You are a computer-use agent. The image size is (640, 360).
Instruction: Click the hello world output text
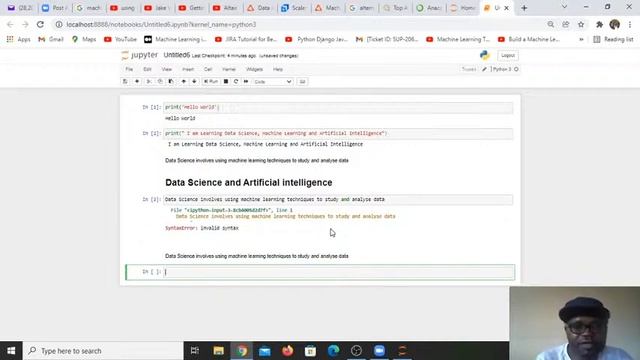click(180, 118)
